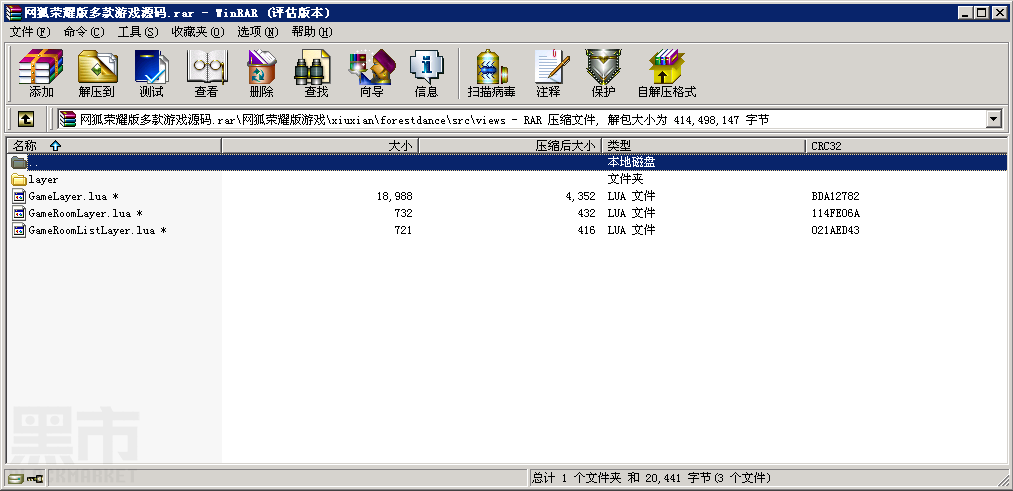Click CRC32 value BDA12782

[835, 196]
